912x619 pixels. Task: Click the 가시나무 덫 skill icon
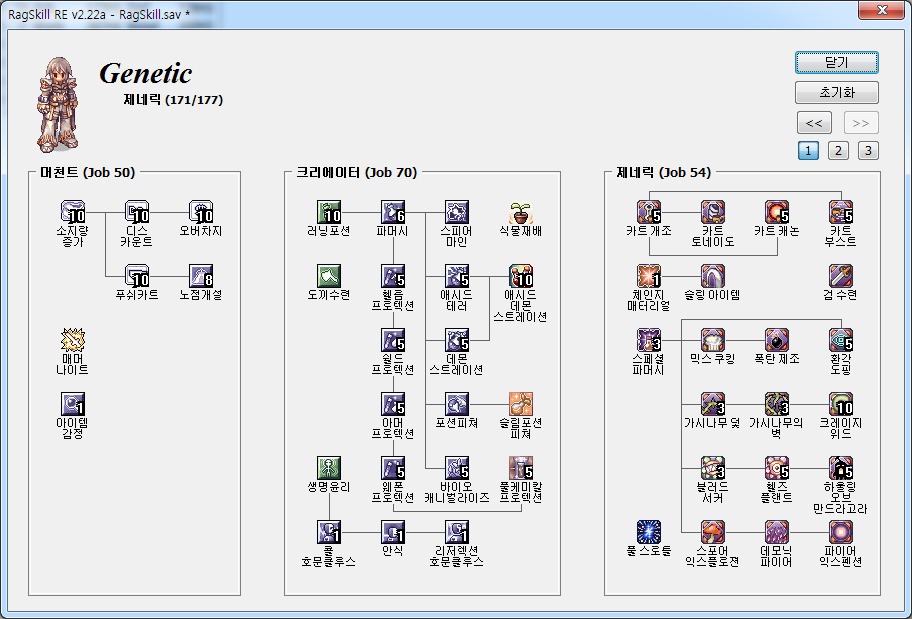[712, 404]
